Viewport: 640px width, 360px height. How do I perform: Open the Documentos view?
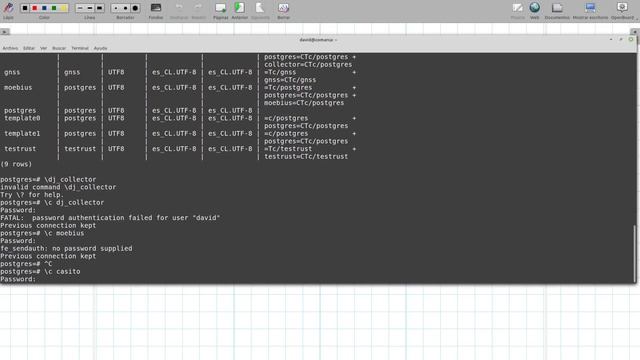(557, 10)
